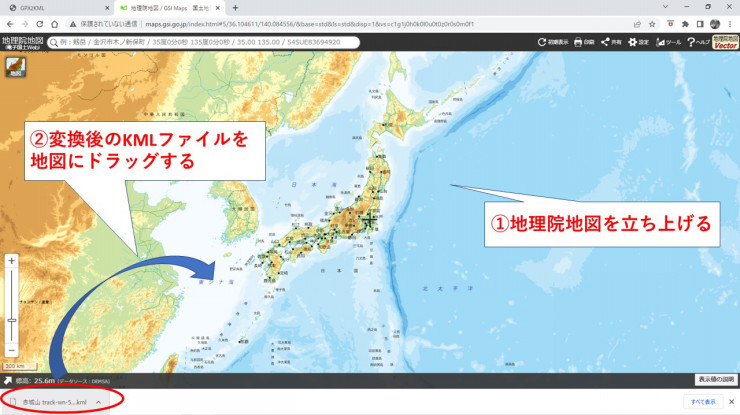This screenshot has width=740, height=415.
Task: Click the map zoom slider handle
Action: coord(12,321)
